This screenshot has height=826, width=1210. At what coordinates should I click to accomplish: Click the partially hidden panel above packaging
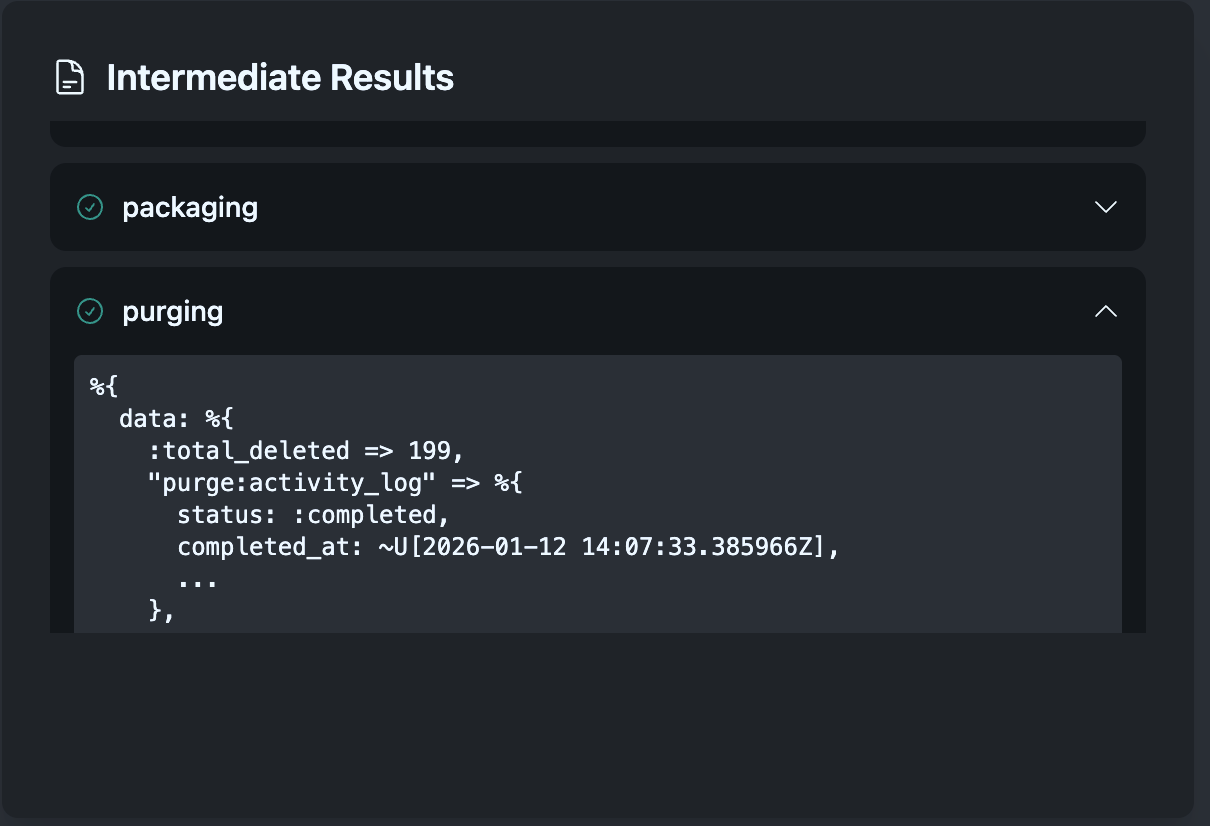[x=597, y=134]
